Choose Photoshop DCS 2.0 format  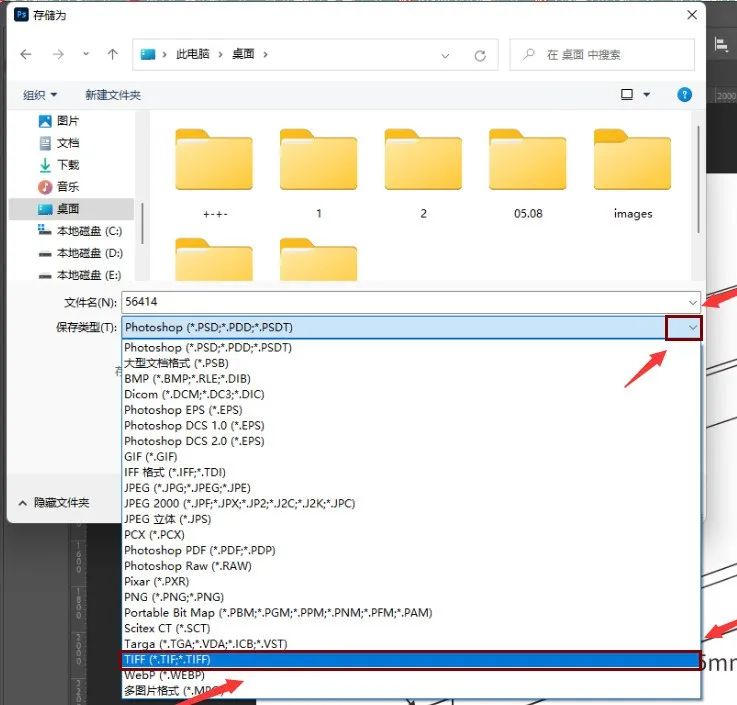[x=411, y=441]
